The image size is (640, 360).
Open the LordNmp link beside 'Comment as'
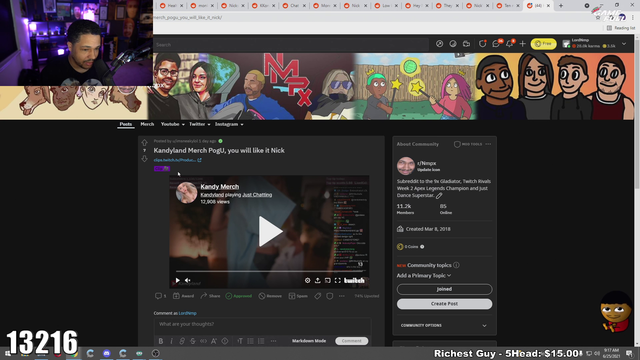[x=188, y=313]
